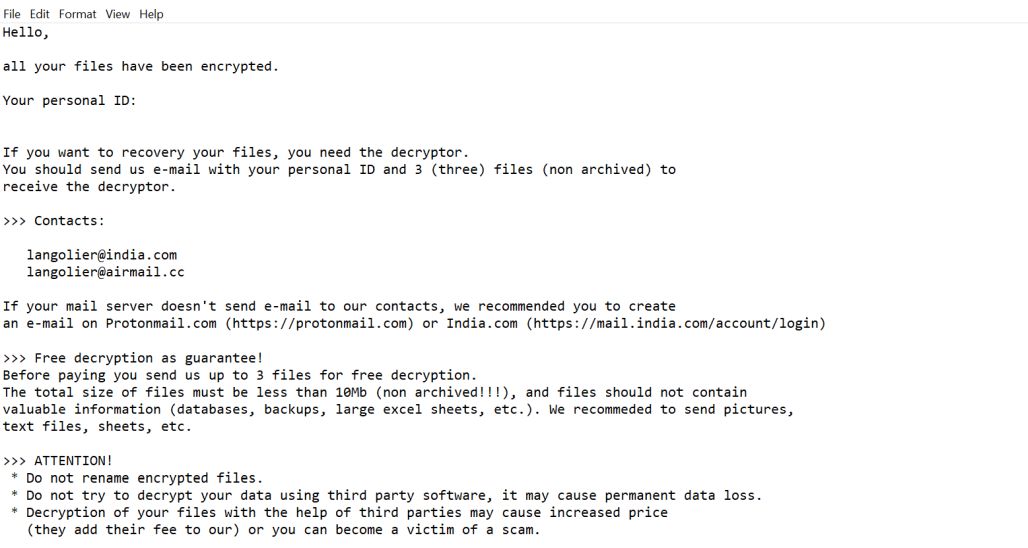Click the ">>> ATTENTION!" heading

pos(57,461)
